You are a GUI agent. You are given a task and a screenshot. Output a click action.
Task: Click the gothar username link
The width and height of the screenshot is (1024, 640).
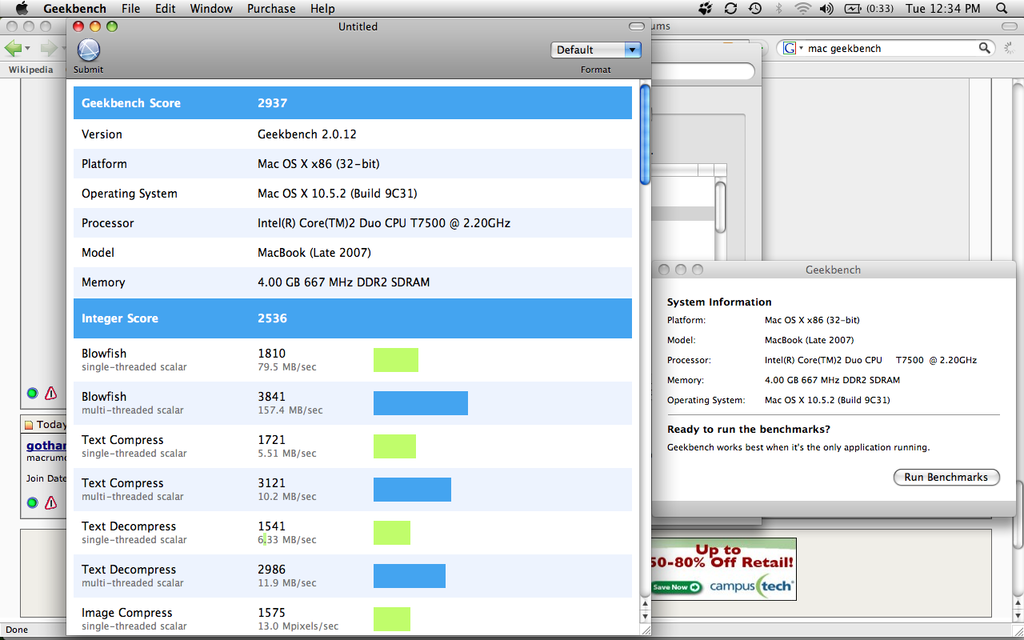pyautogui.click(x=46, y=446)
